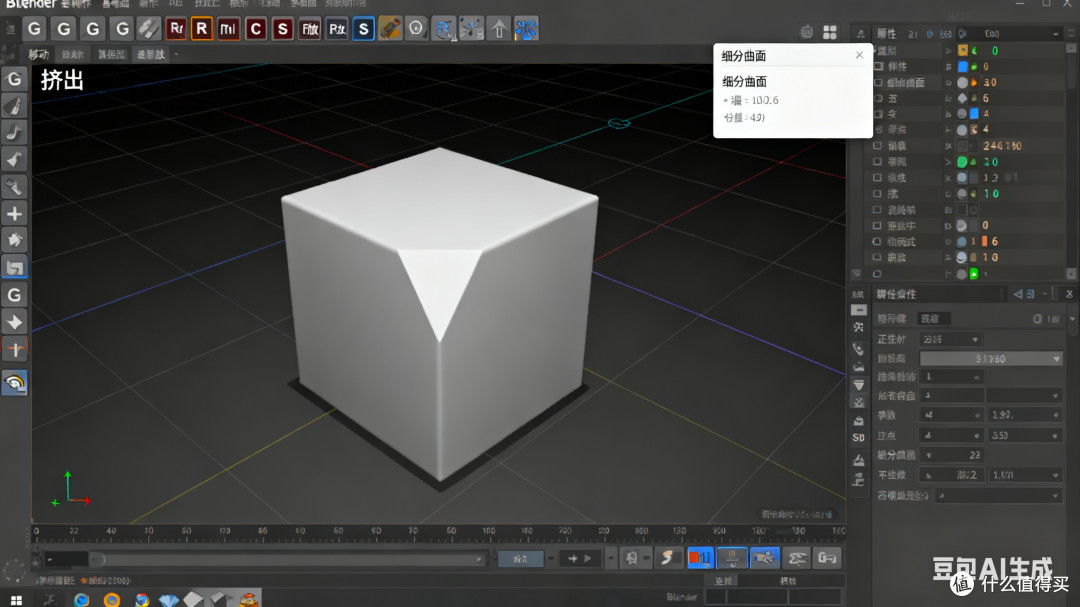Click the rightmost key-shaped icon in timeline bar
Viewport: 1080px width, 607px height.
(x=827, y=557)
